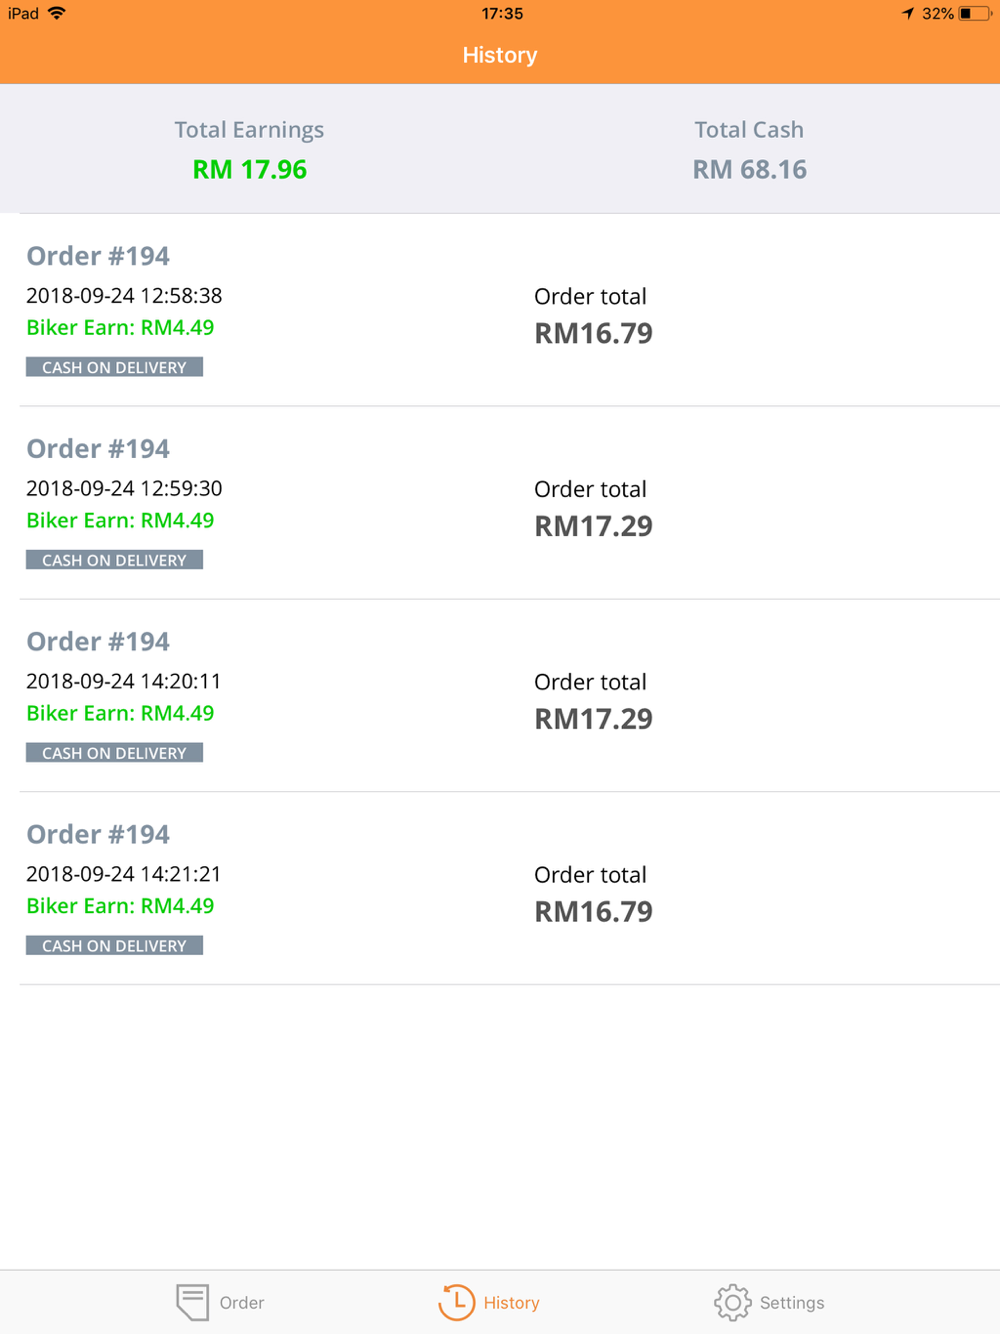Tap the location arrow status icon
Image resolution: width=1000 pixels, height=1334 pixels.
[908, 13]
